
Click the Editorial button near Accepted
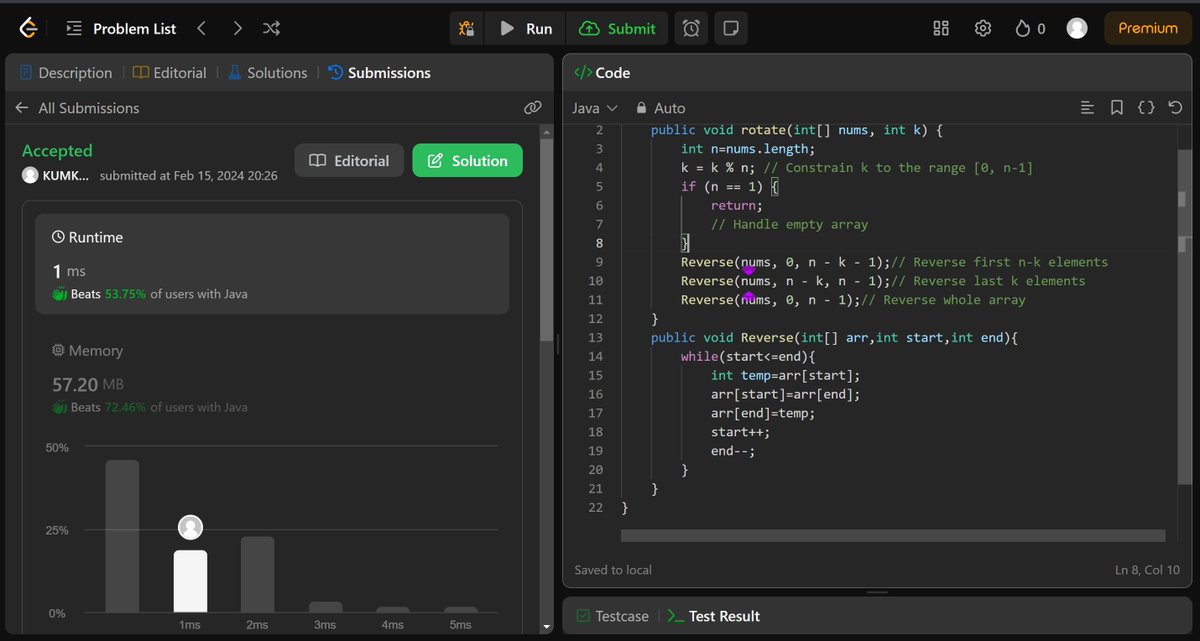coord(349,161)
